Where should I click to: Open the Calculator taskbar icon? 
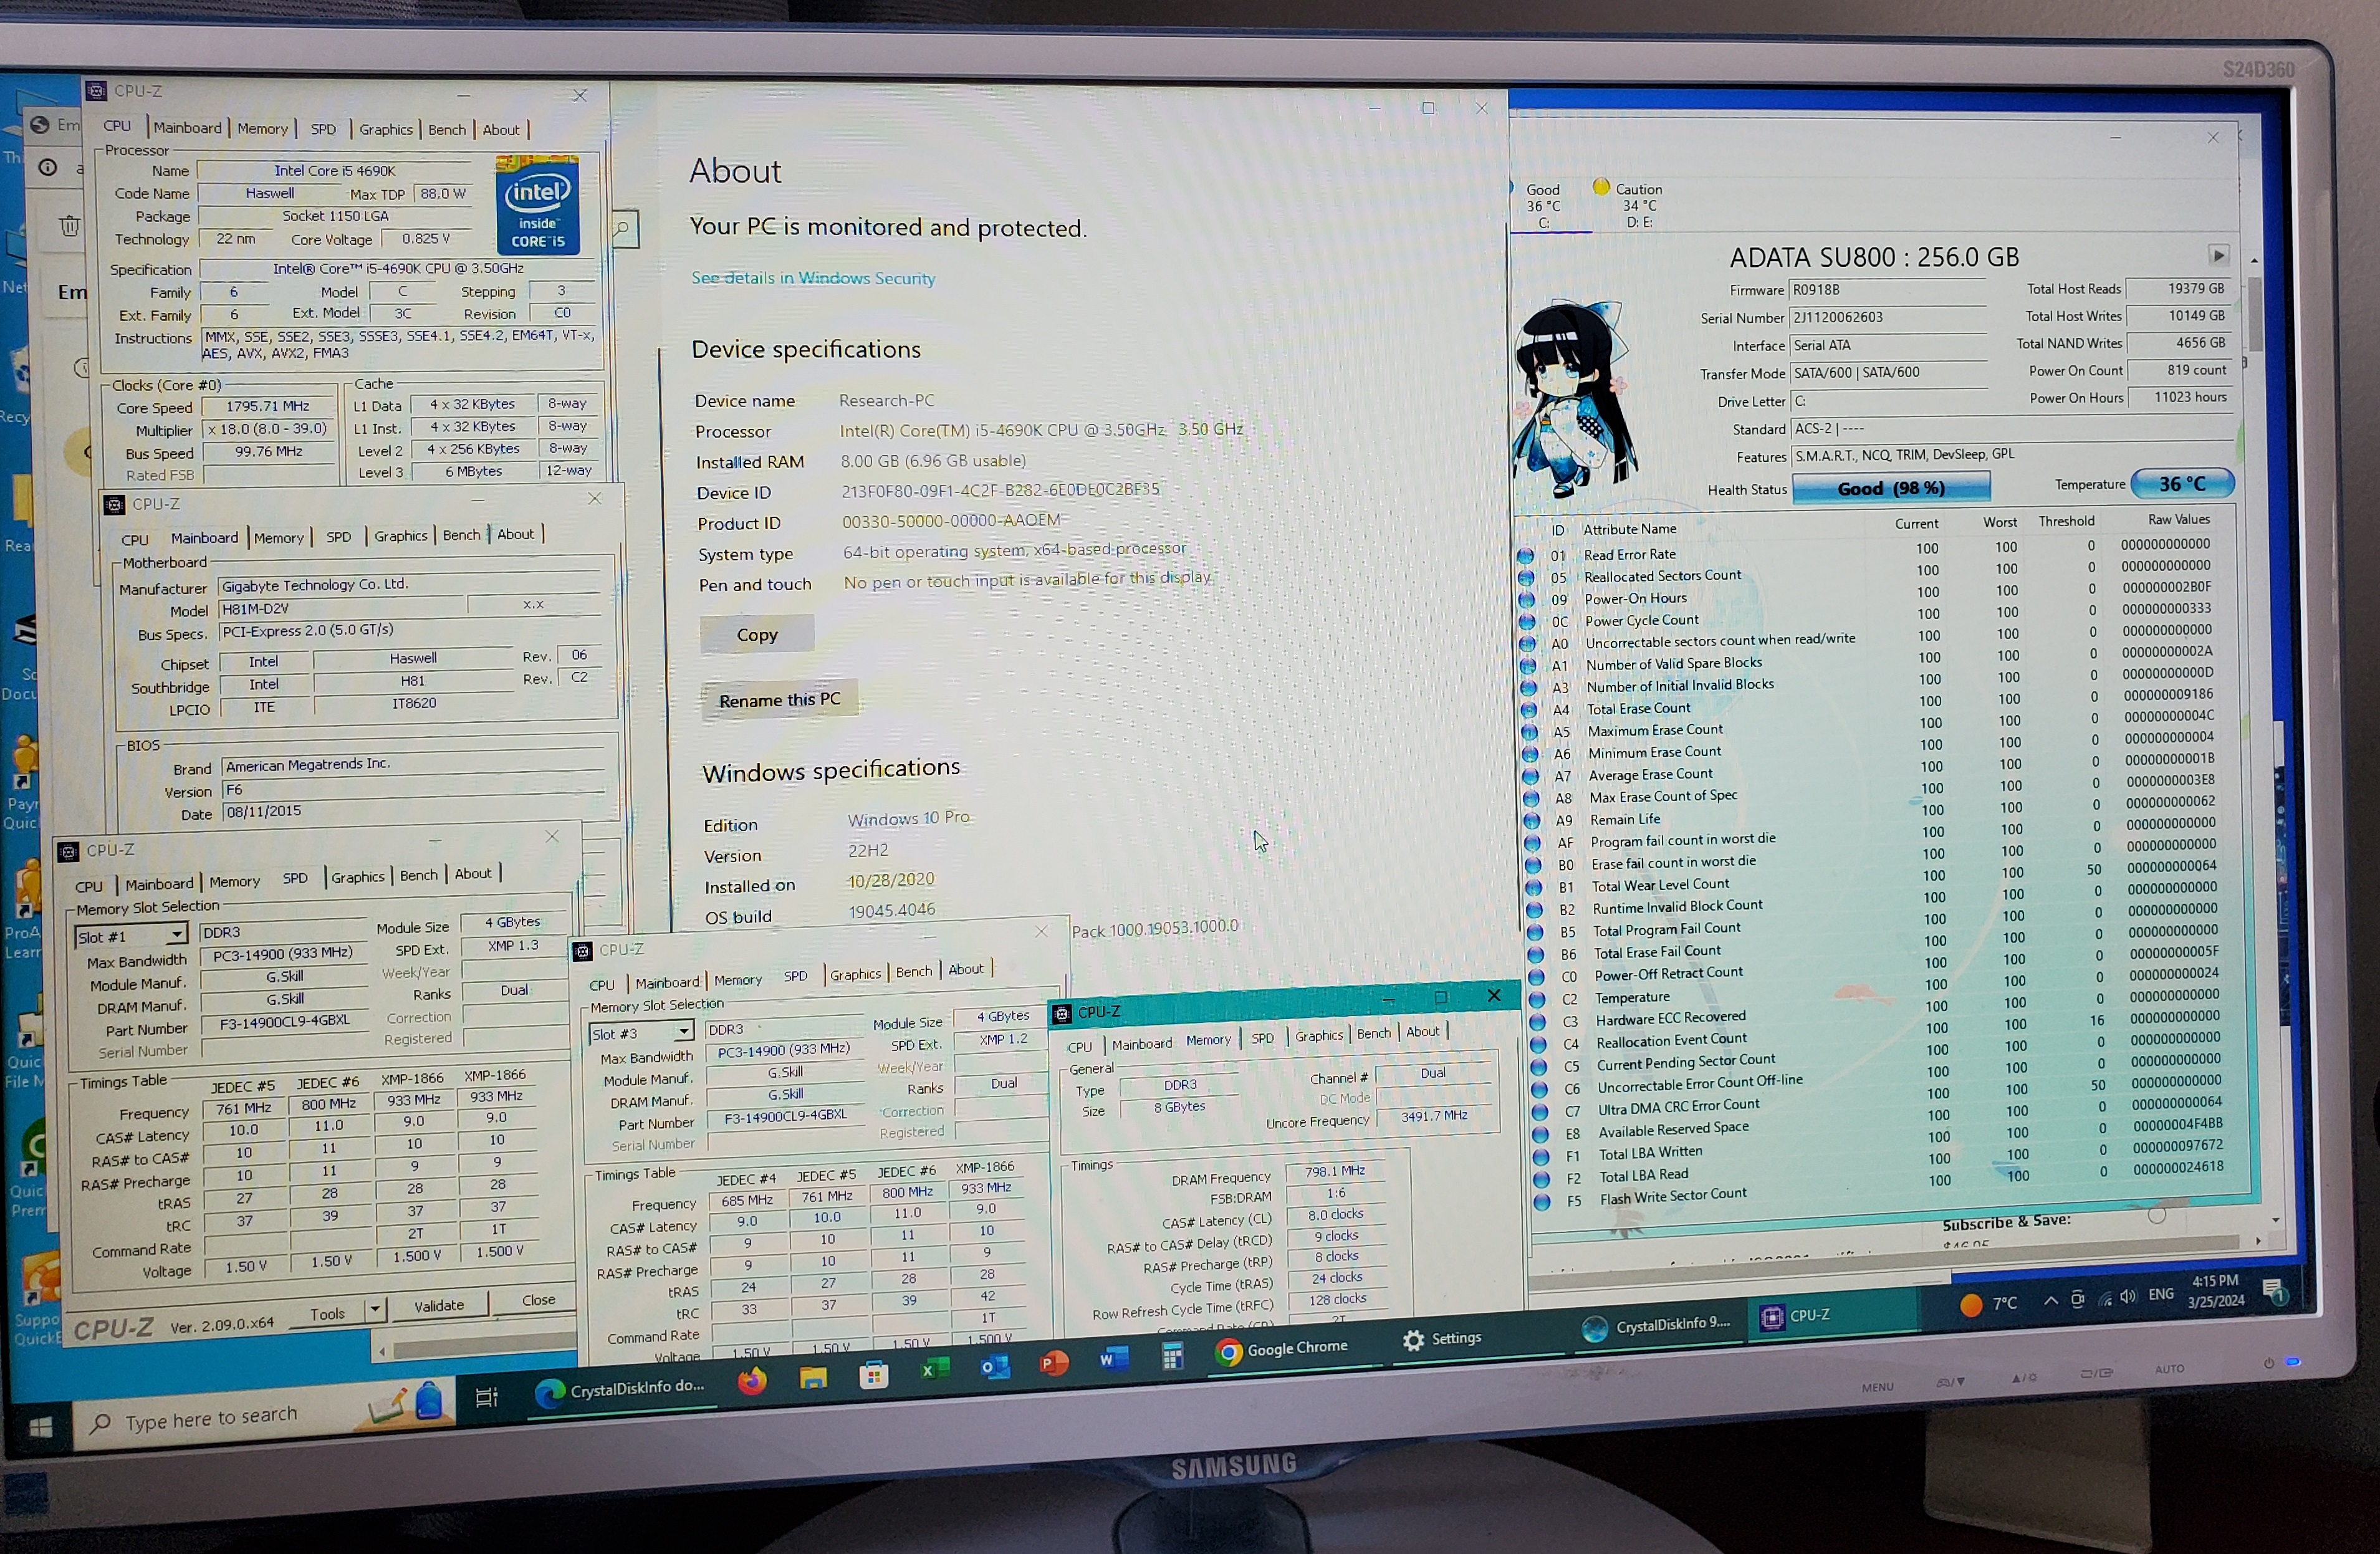[1172, 1356]
